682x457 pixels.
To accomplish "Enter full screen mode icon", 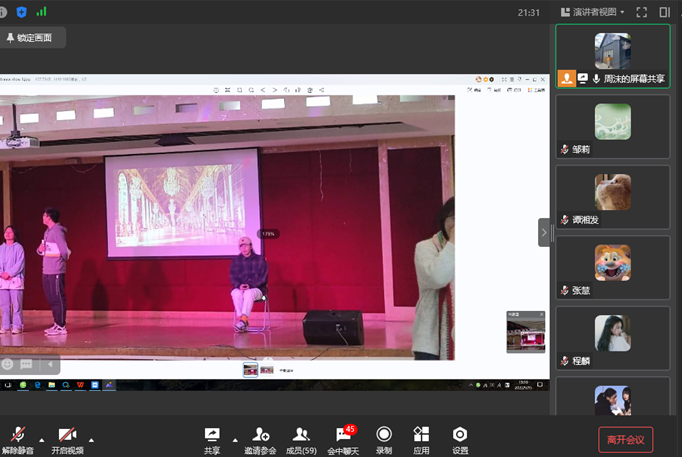I will point(642,12).
